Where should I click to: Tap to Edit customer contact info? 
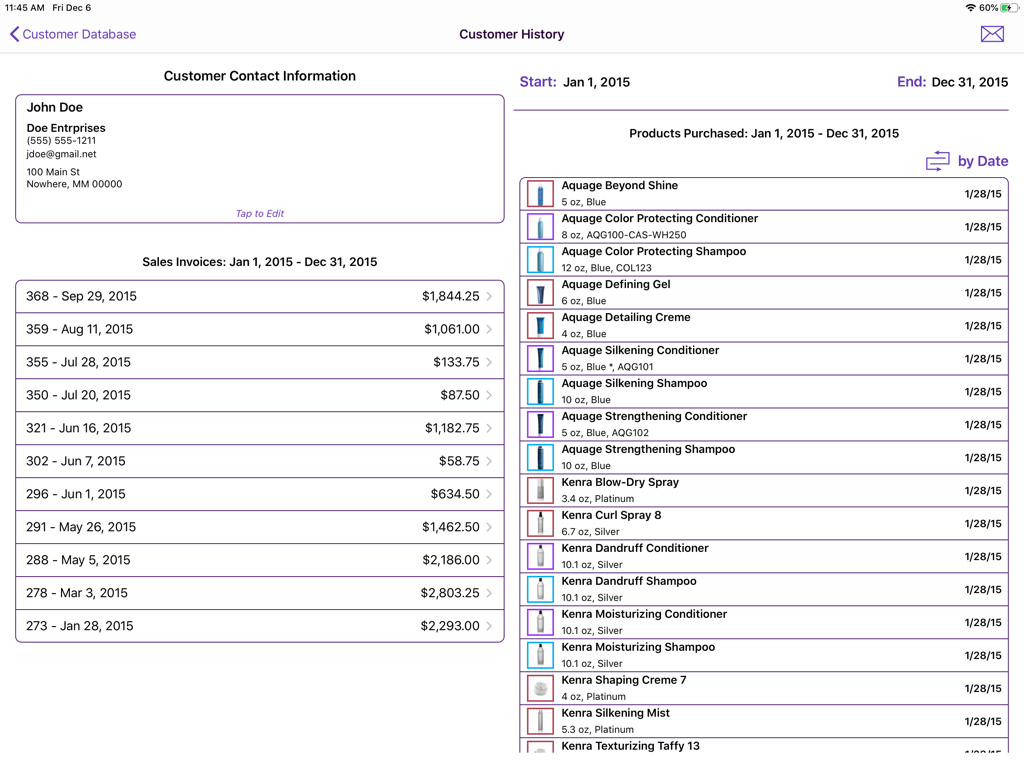[259, 213]
